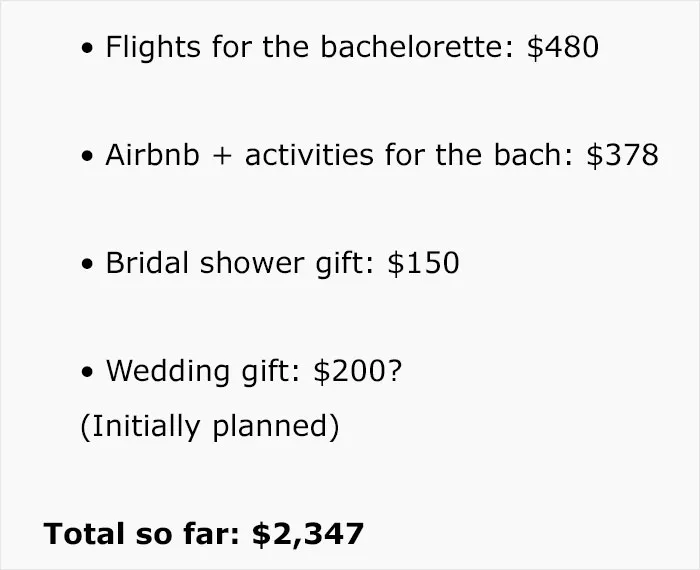Click the bullet before Wedding gift
The width and height of the screenshot is (700, 570).
pos(88,372)
